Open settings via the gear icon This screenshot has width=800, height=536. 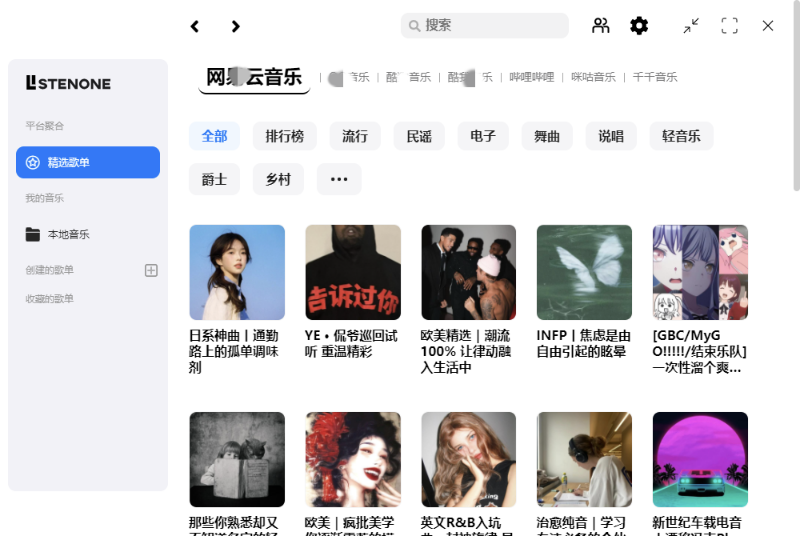coord(639,26)
